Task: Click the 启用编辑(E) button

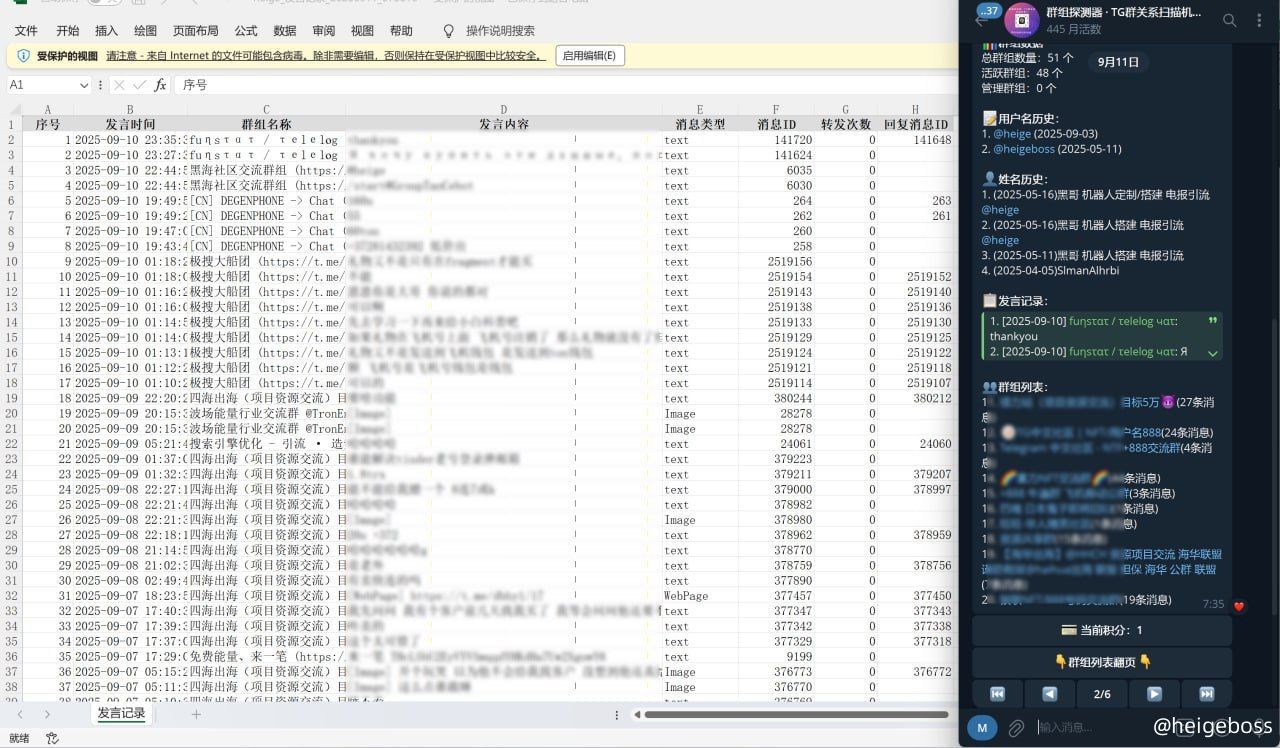Action: click(589, 56)
